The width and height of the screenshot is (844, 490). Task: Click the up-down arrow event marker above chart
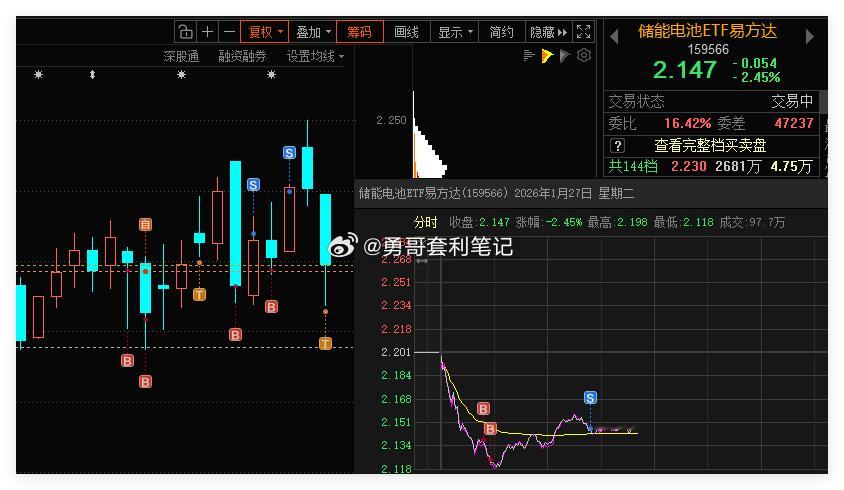(92, 74)
